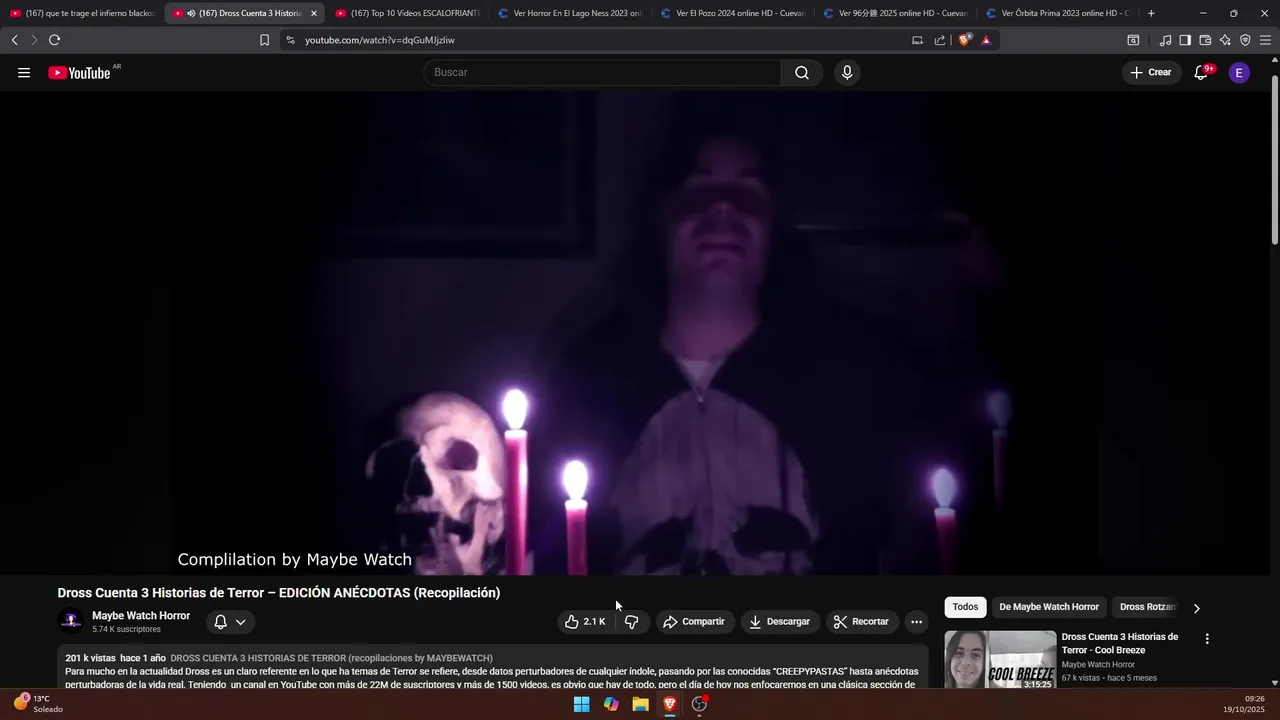This screenshot has height=720, width=1280.
Task: Open notification options for this channel
Action: point(230,622)
